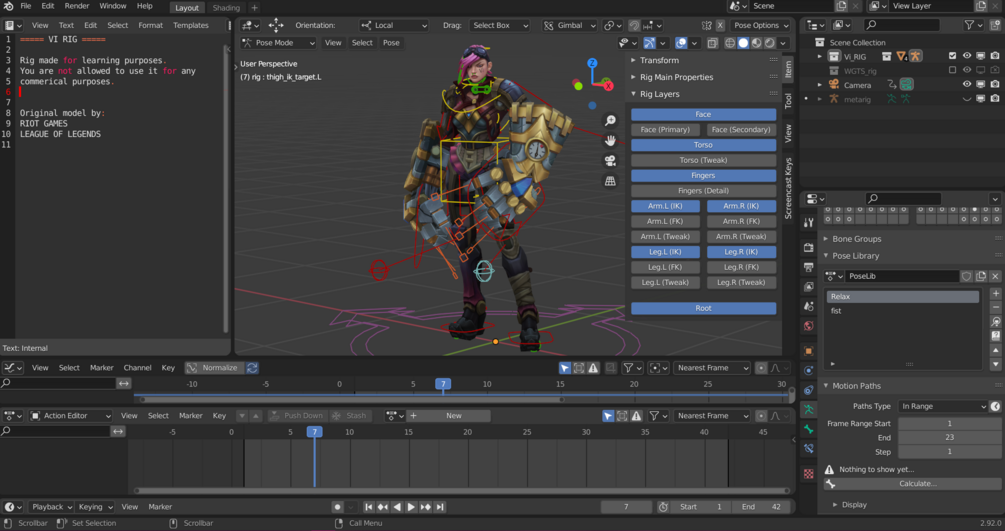Toggle X-ray display in viewport header

[x=712, y=43]
